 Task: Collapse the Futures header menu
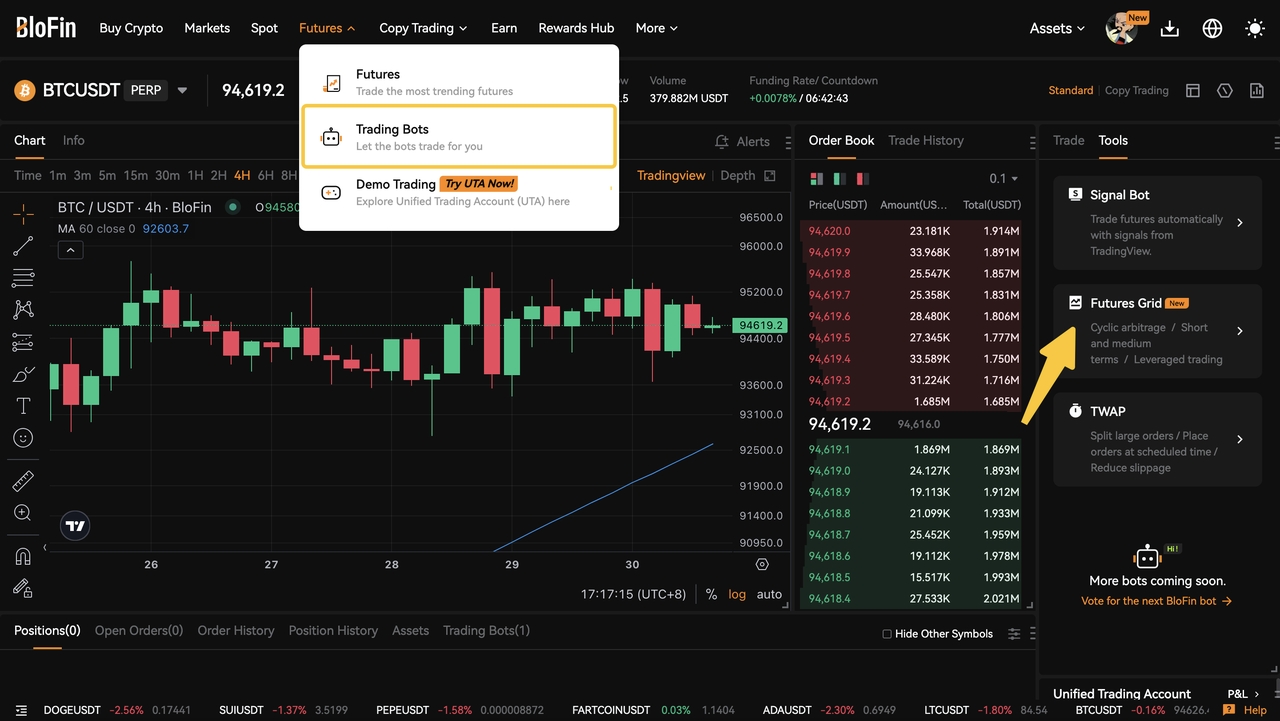(x=327, y=28)
